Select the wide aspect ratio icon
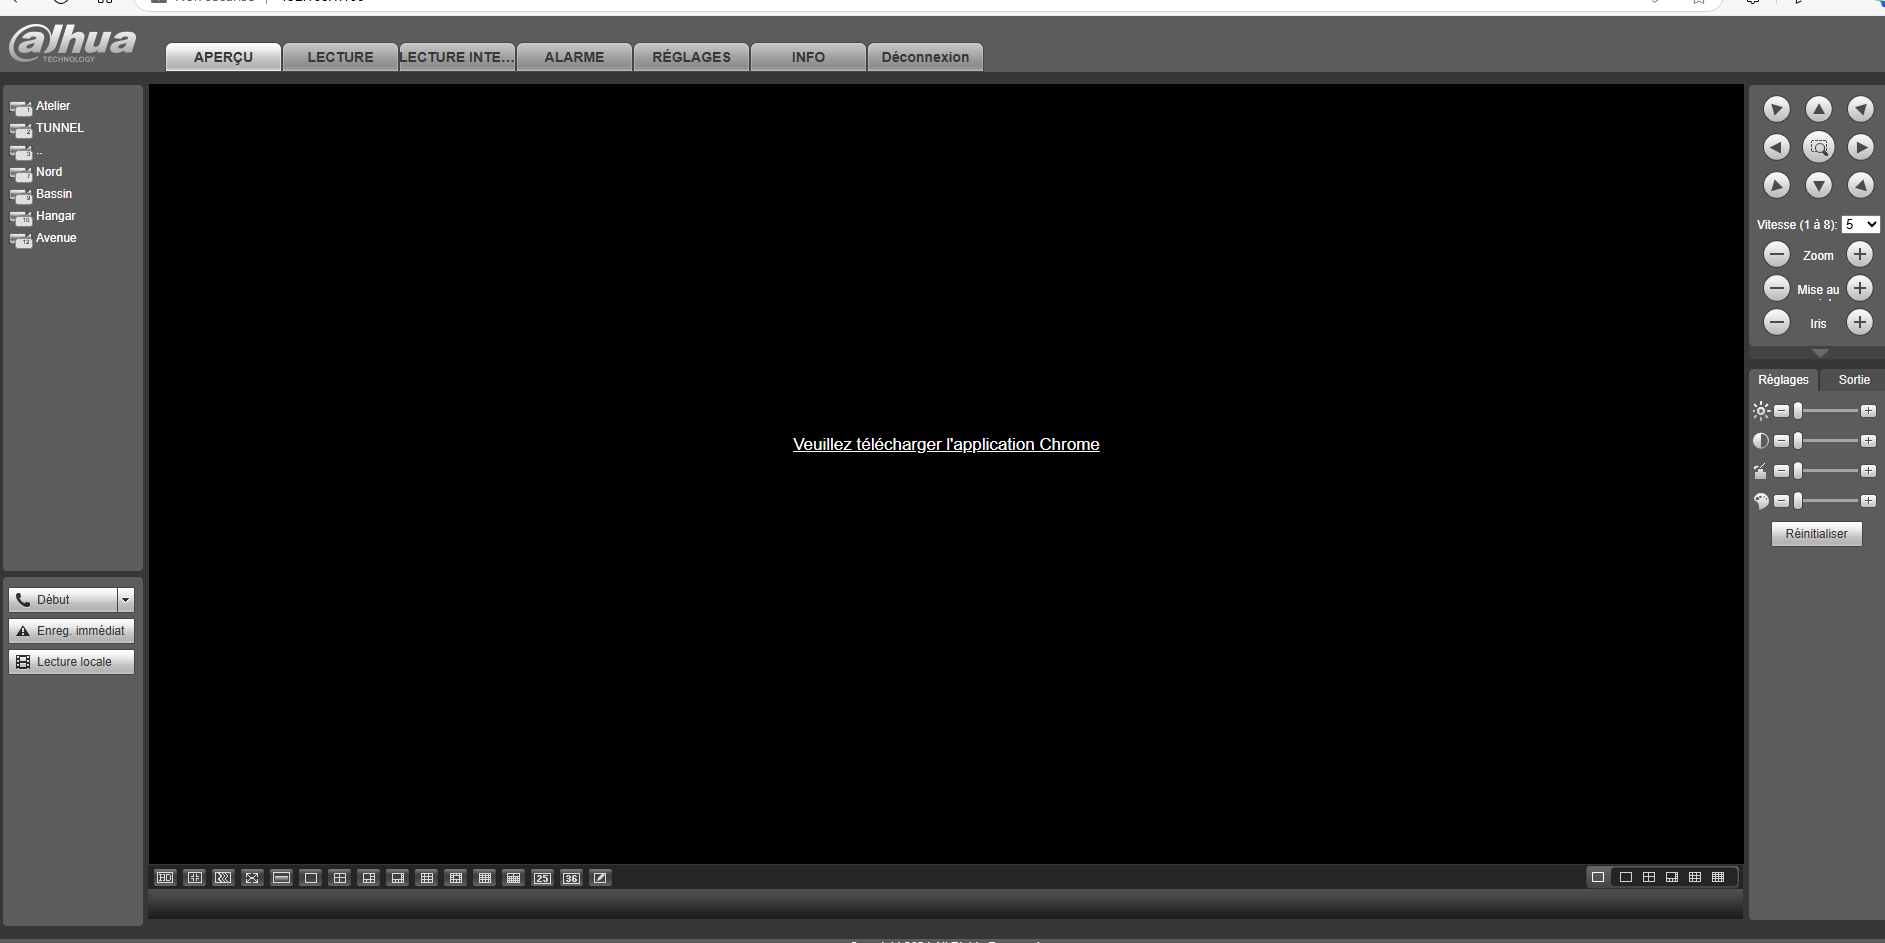1885x943 pixels. coord(281,878)
